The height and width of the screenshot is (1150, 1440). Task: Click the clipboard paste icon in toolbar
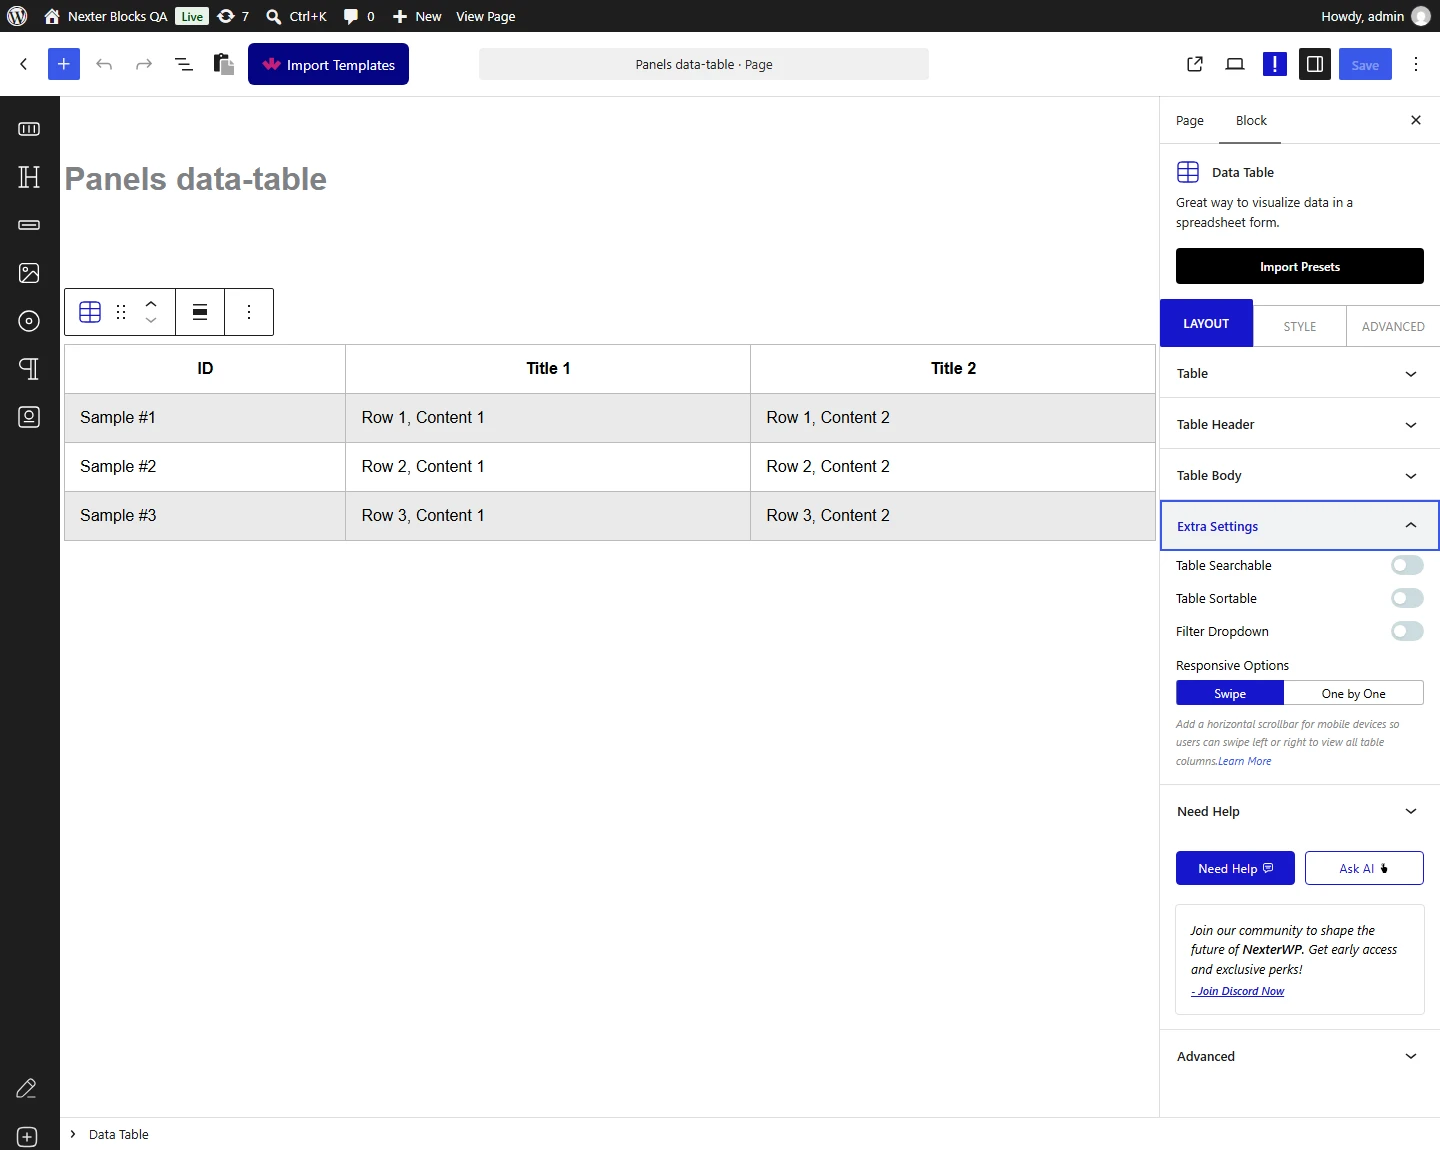(x=224, y=64)
